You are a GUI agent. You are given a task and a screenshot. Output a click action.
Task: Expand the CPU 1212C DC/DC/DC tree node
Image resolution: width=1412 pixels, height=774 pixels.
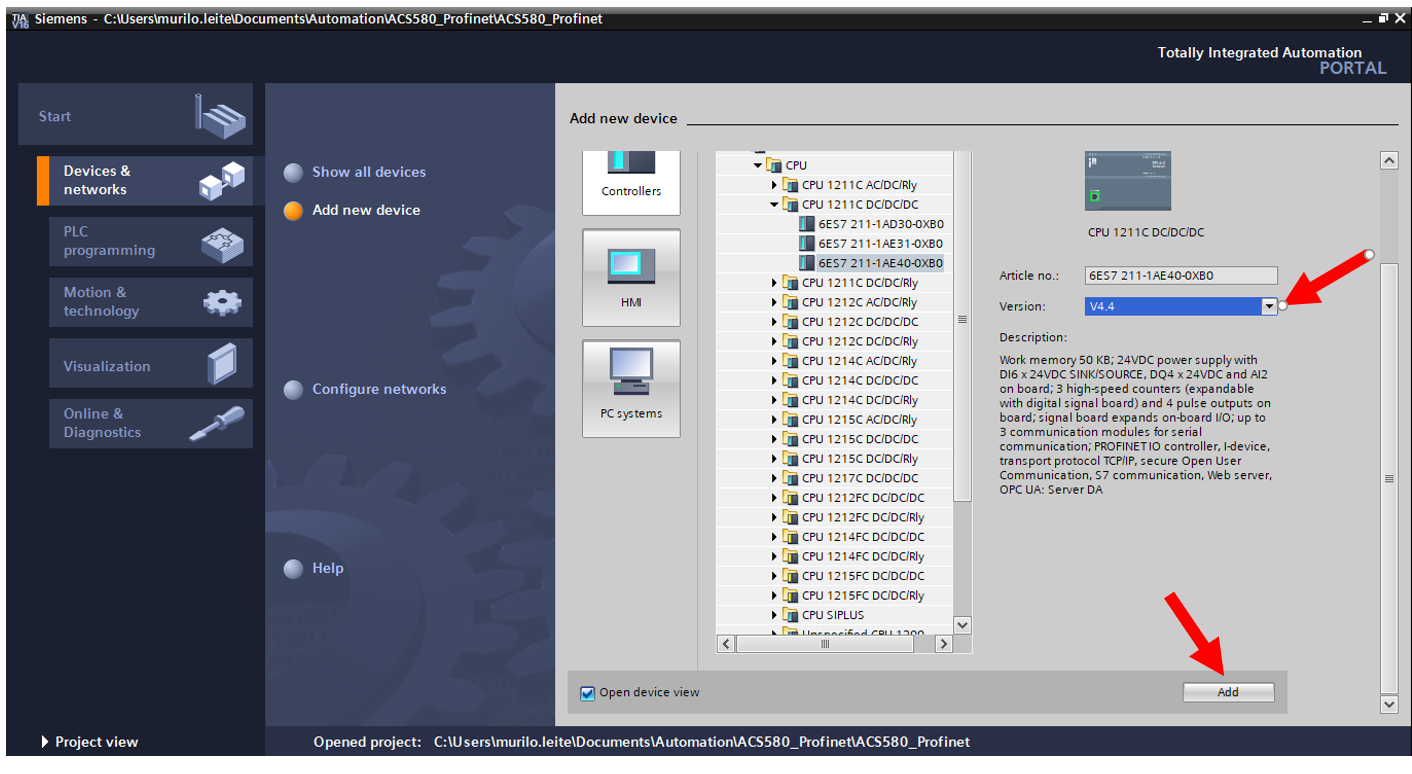pos(774,322)
